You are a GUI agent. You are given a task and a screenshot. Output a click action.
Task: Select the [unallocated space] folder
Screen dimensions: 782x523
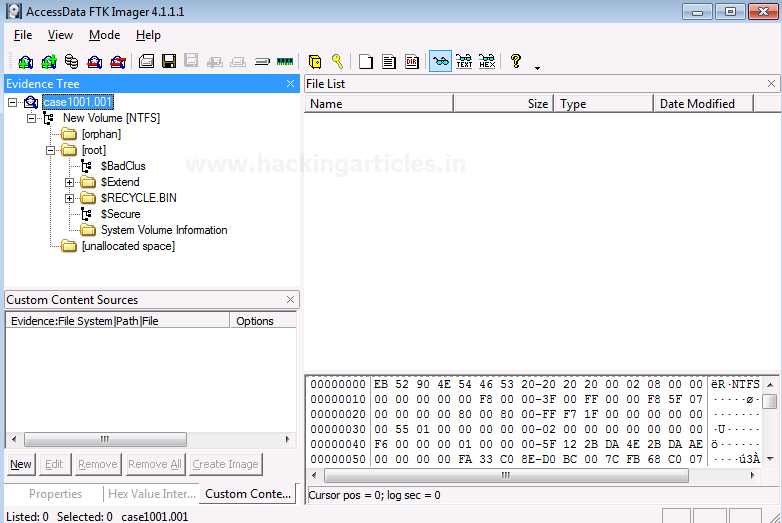tap(128, 246)
